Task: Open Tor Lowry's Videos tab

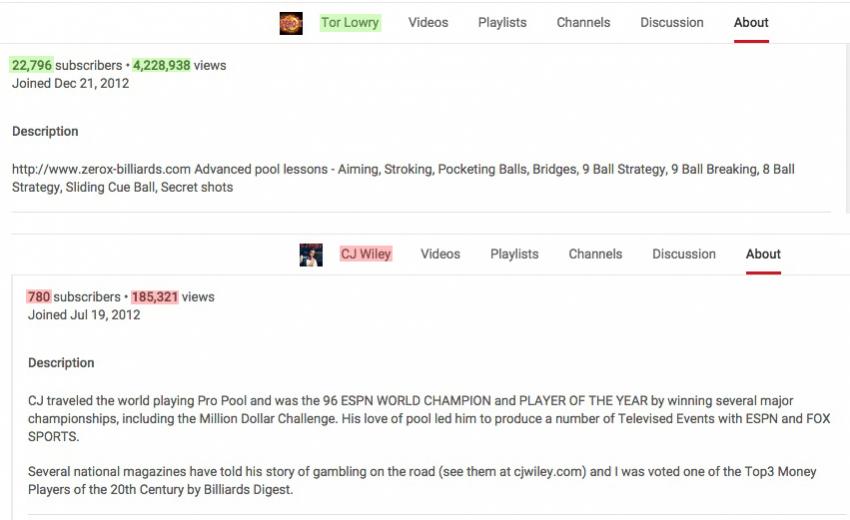Action: coord(428,23)
